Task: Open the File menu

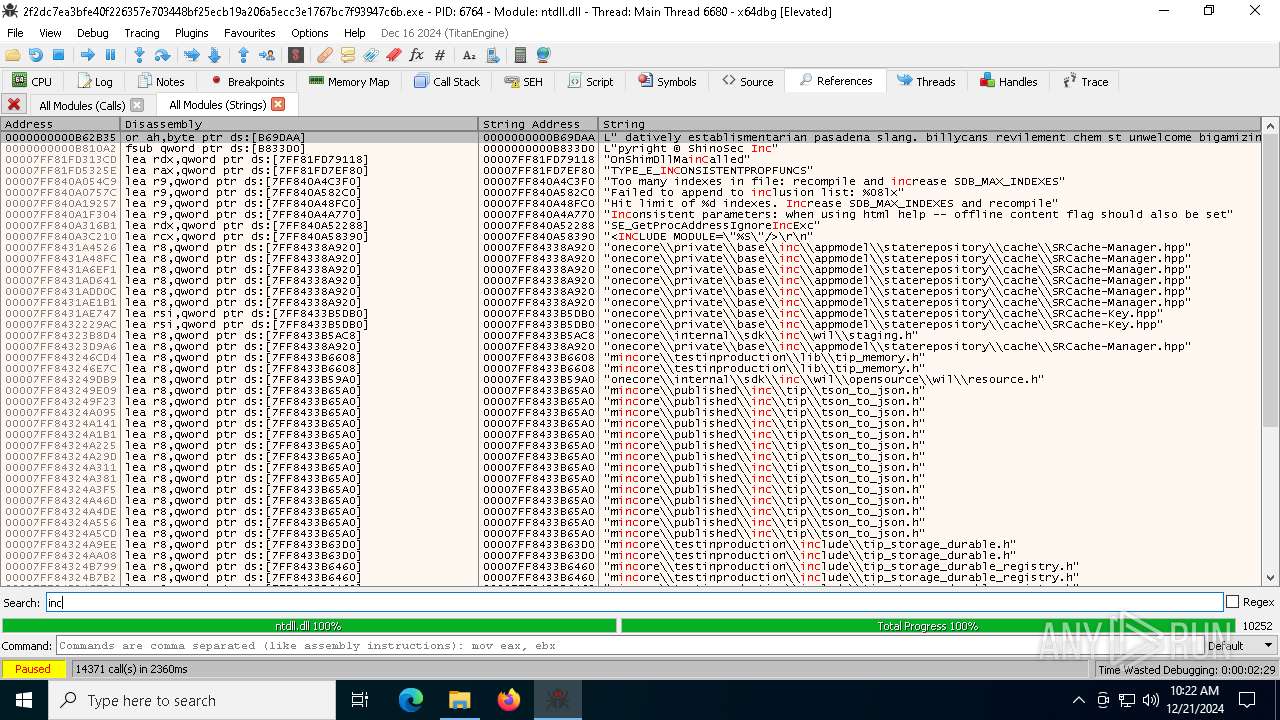Action: coord(15,33)
